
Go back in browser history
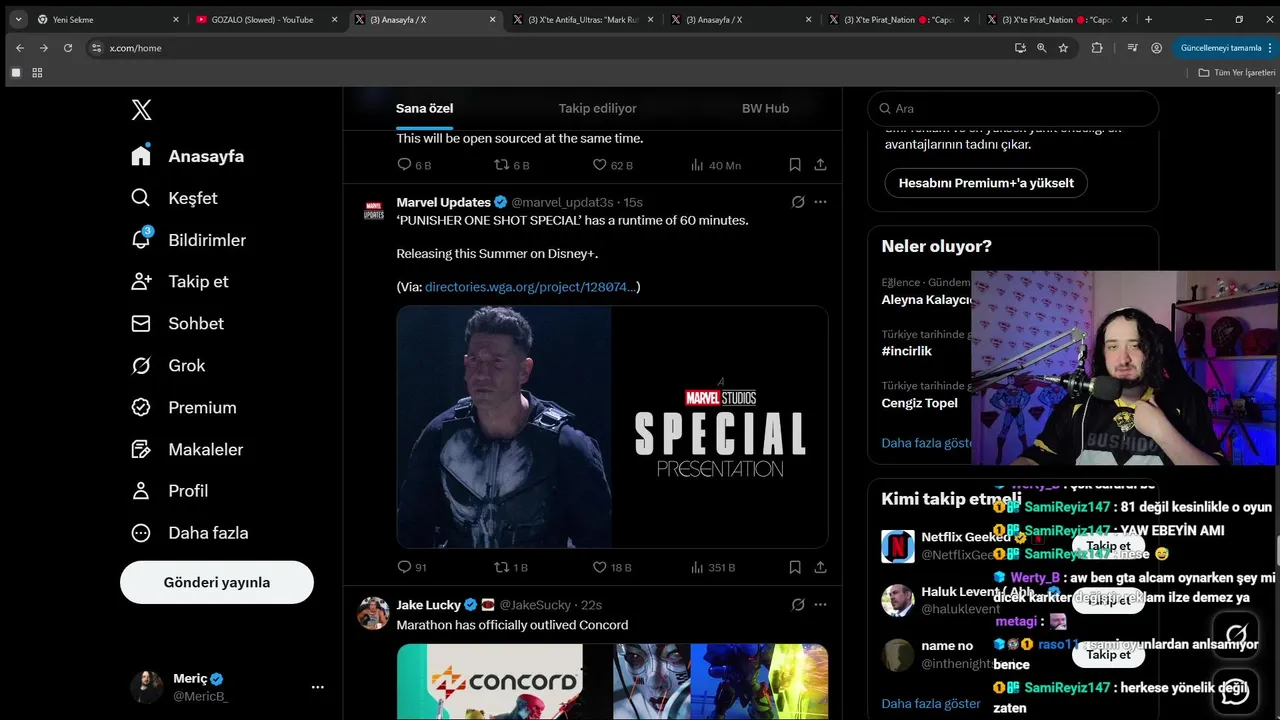19,48
